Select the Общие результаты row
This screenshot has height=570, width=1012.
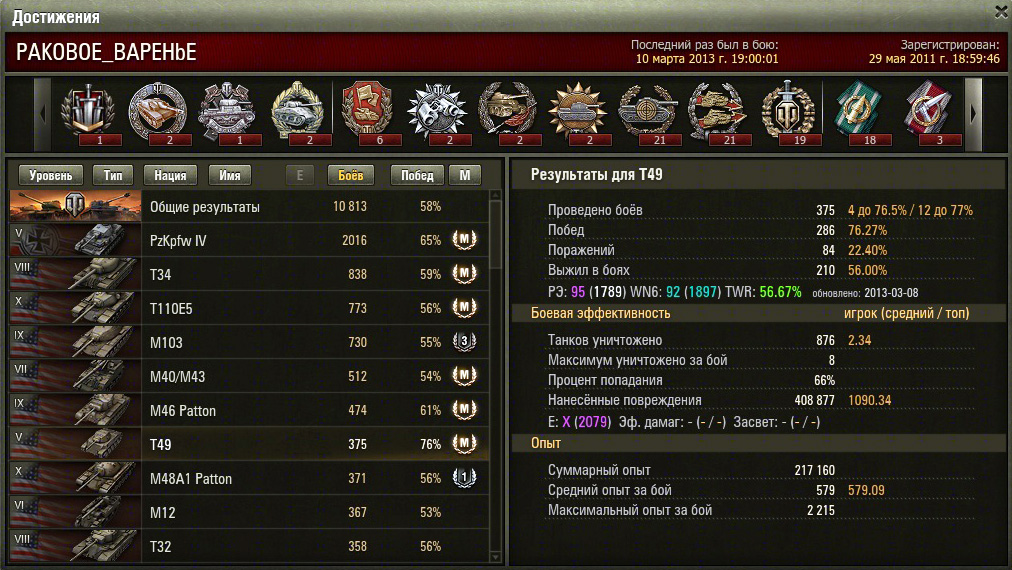tap(249, 207)
